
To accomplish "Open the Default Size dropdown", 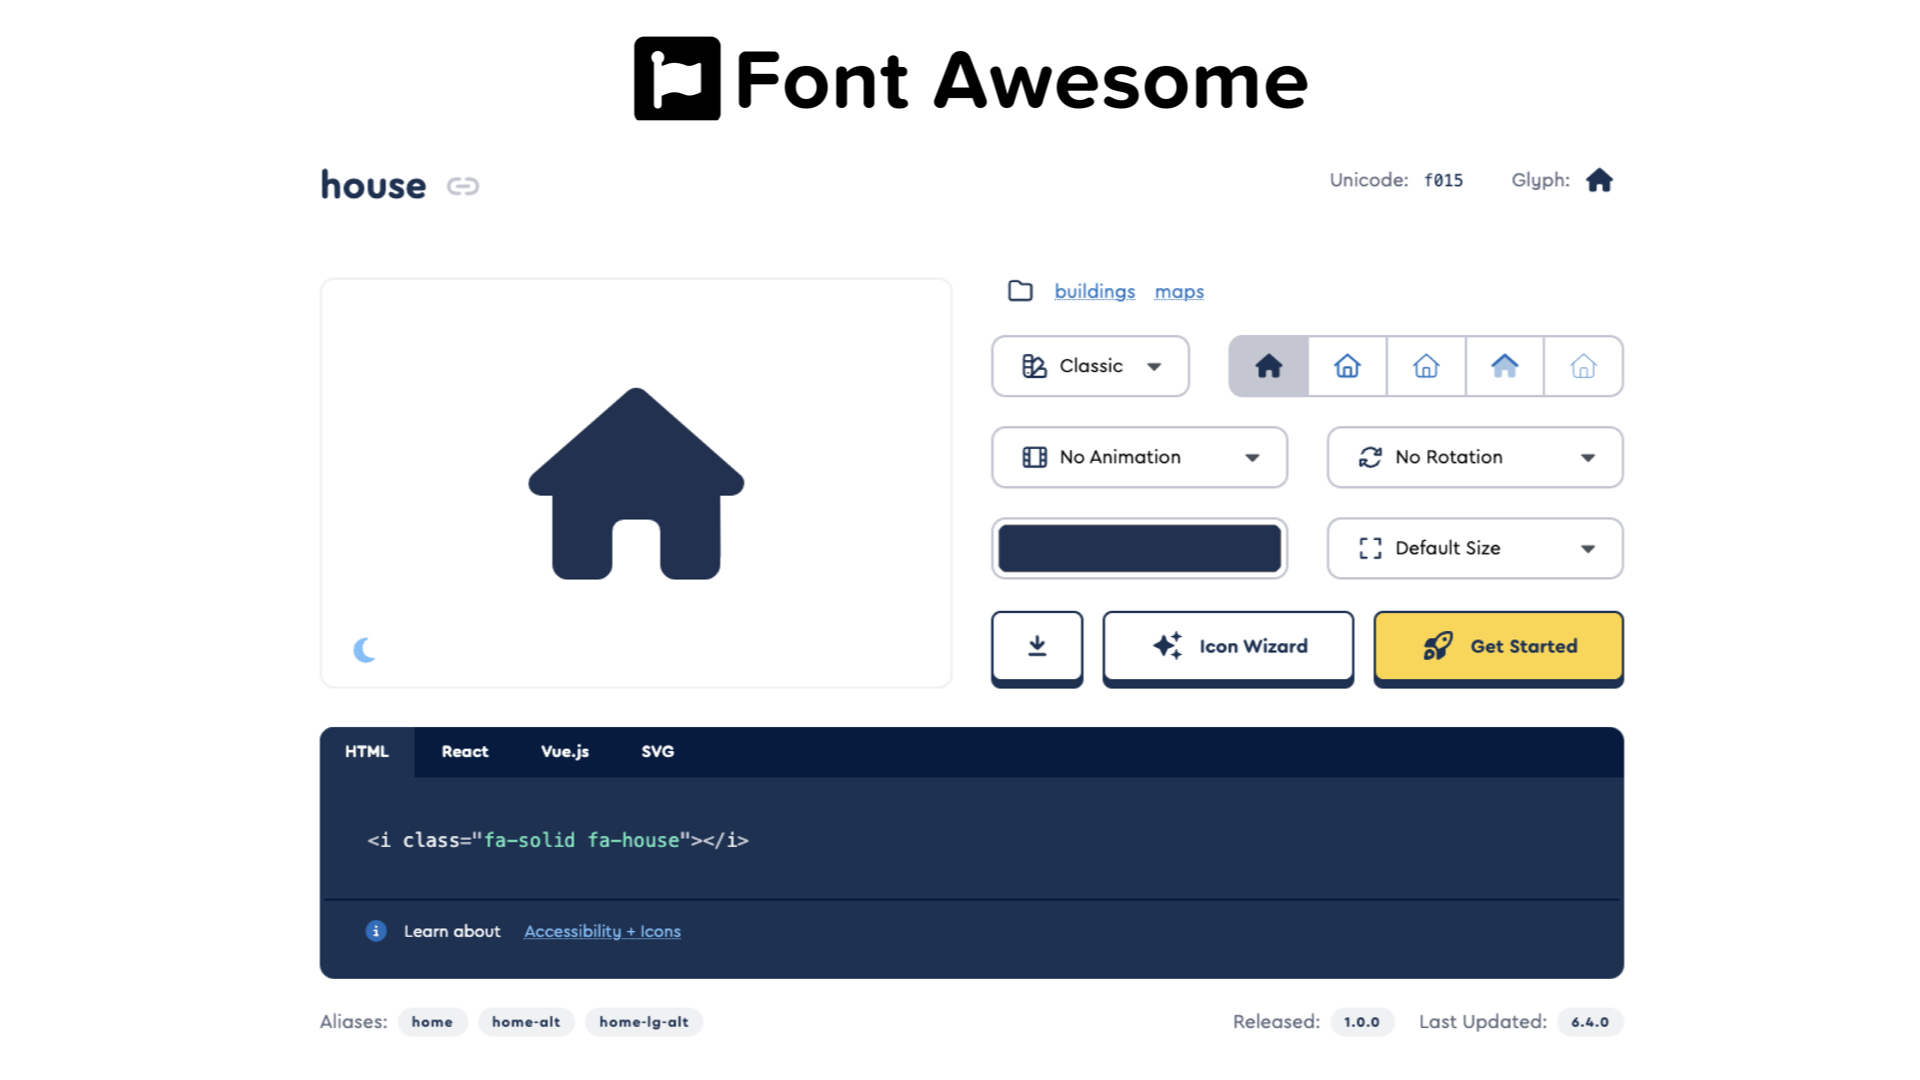I will pos(1474,548).
